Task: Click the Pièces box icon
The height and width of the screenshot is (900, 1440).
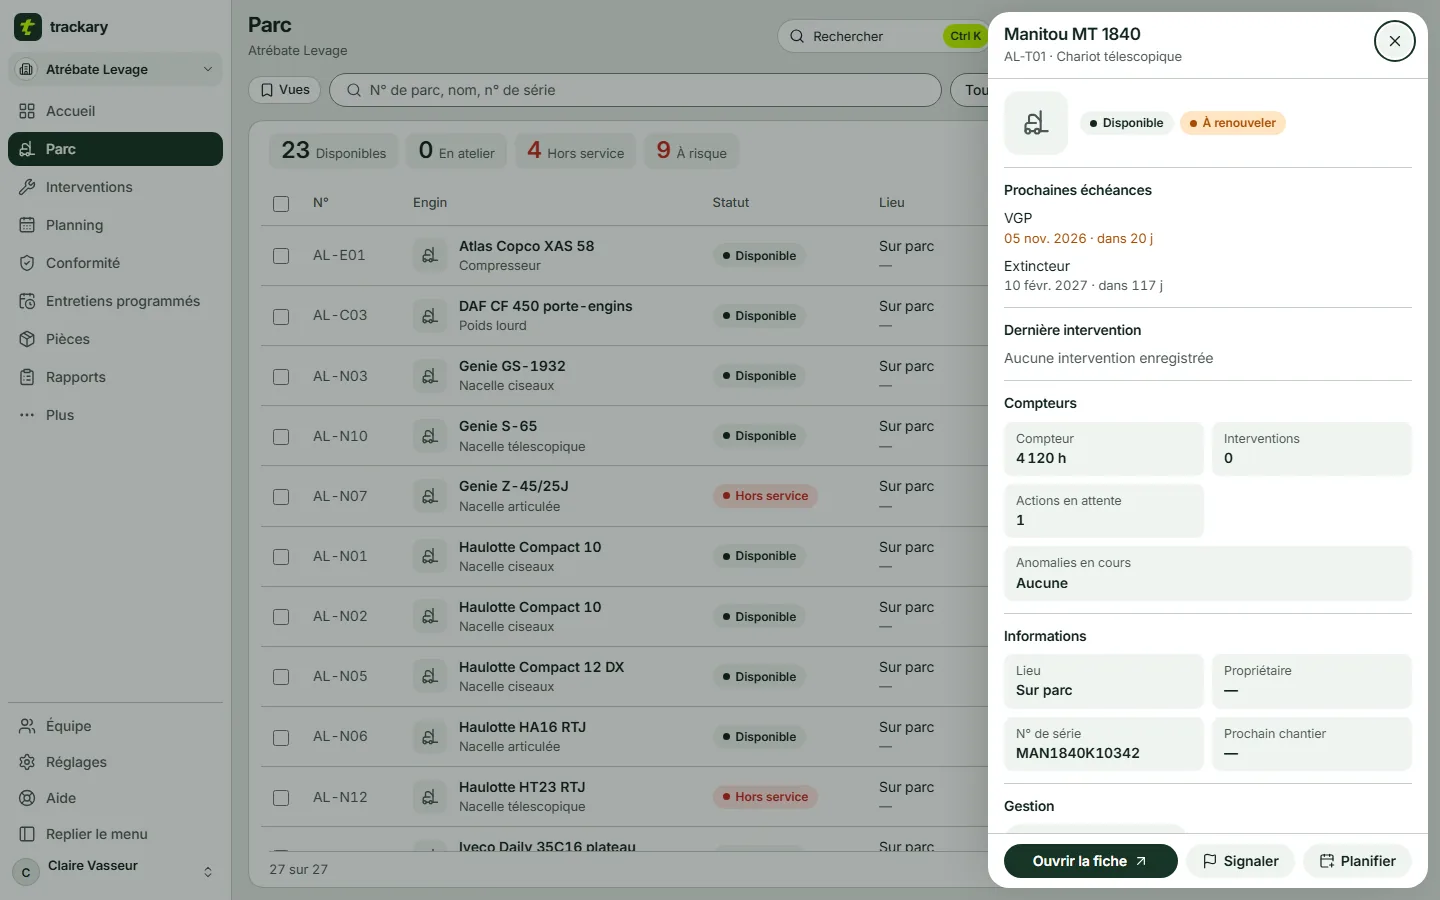Action: click(x=27, y=339)
